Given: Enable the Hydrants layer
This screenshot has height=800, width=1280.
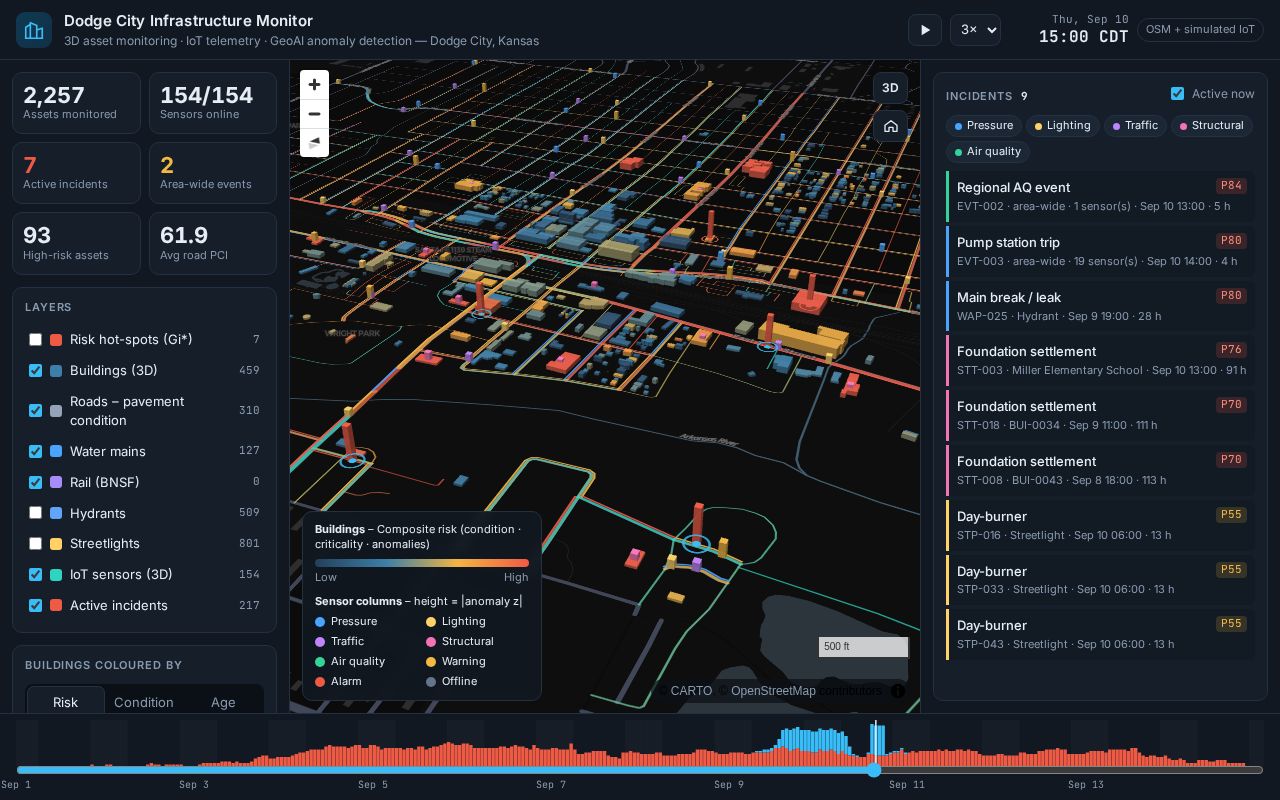Looking at the screenshot, I should pos(35,513).
